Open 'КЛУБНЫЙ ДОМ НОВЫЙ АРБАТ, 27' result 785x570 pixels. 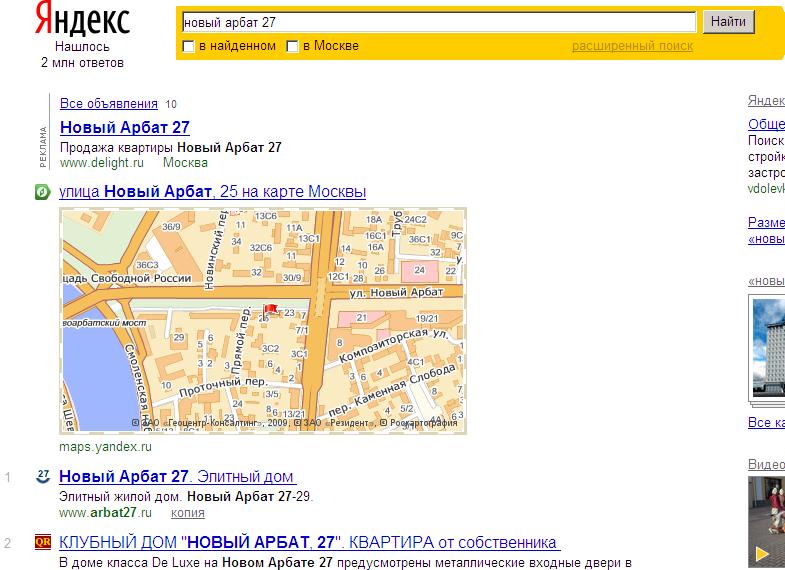pyautogui.click(x=308, y=542)
